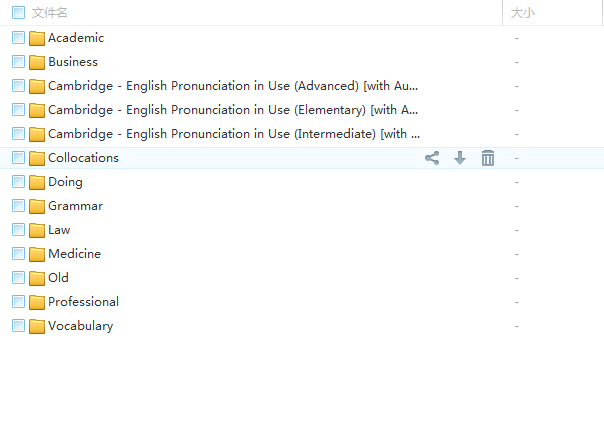Check the Old folder checkbox

coord(18,277)
